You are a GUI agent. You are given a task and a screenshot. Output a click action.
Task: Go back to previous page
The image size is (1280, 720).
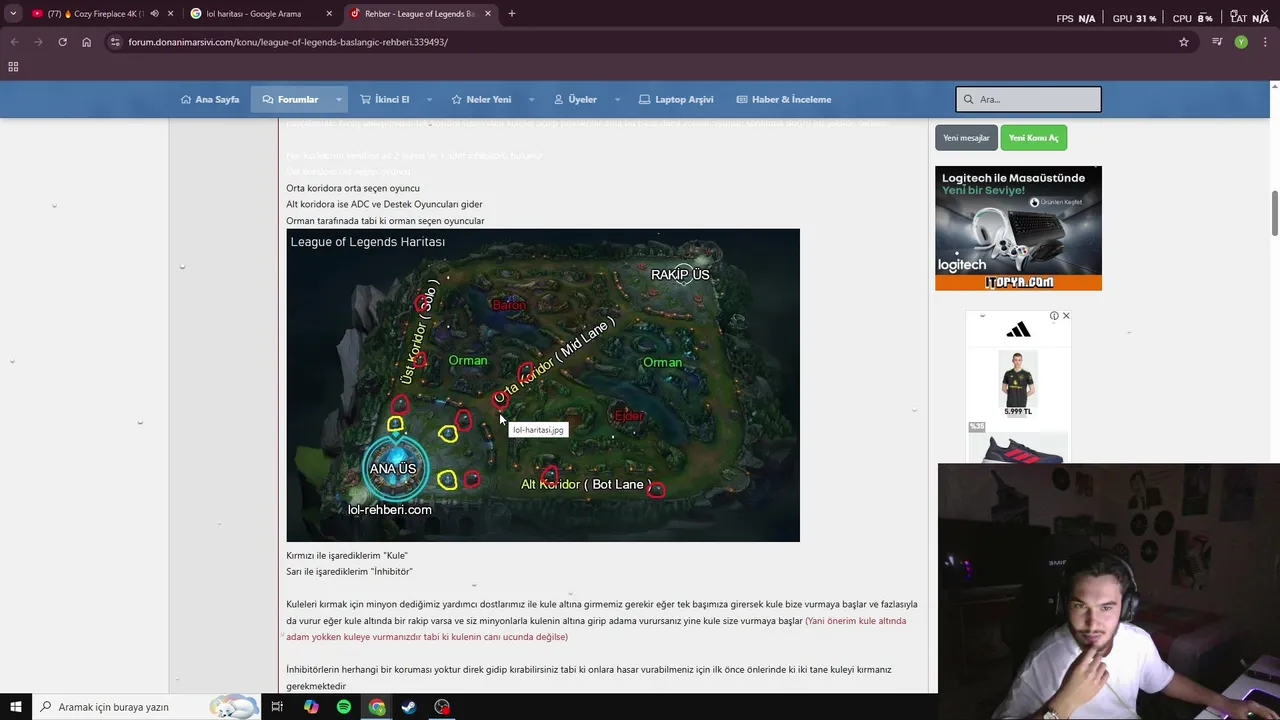coord(14,42)
